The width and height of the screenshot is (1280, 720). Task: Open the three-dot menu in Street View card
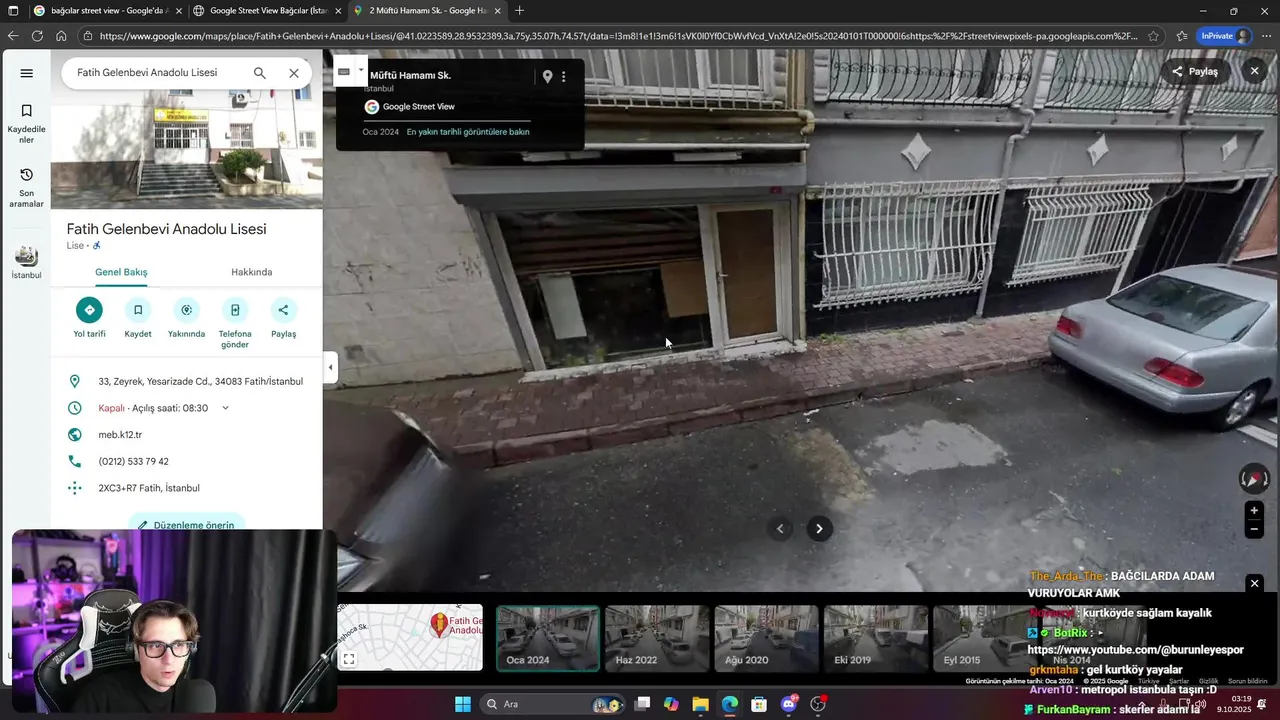point(564,77)
